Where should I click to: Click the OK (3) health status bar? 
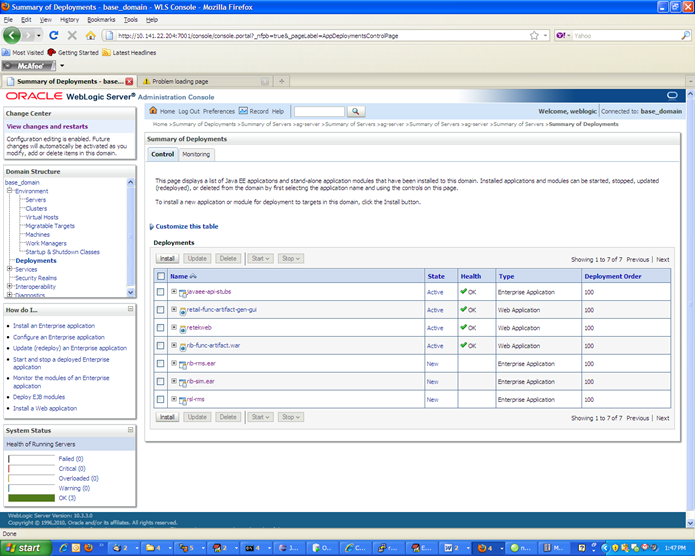tap(32, 498)
